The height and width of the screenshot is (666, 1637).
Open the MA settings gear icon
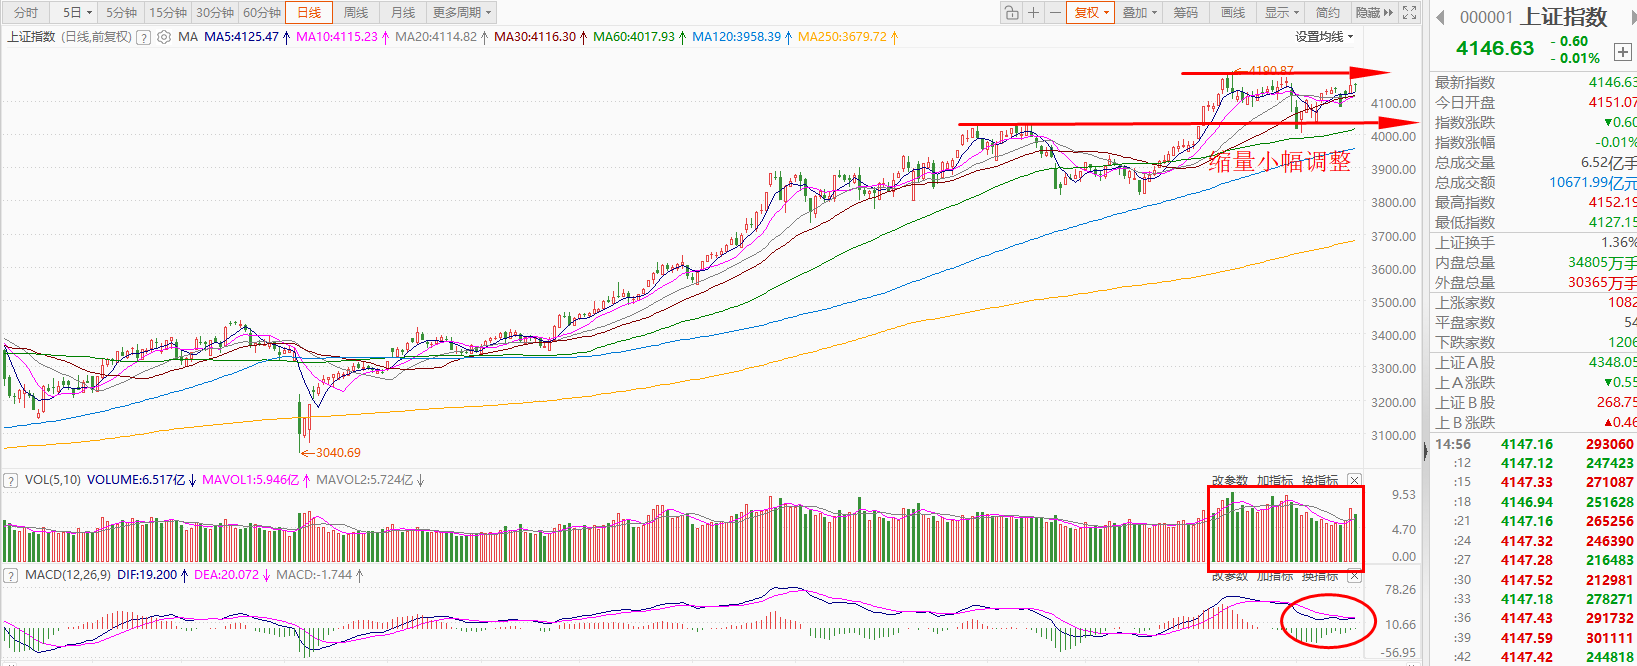pos(164,37)
